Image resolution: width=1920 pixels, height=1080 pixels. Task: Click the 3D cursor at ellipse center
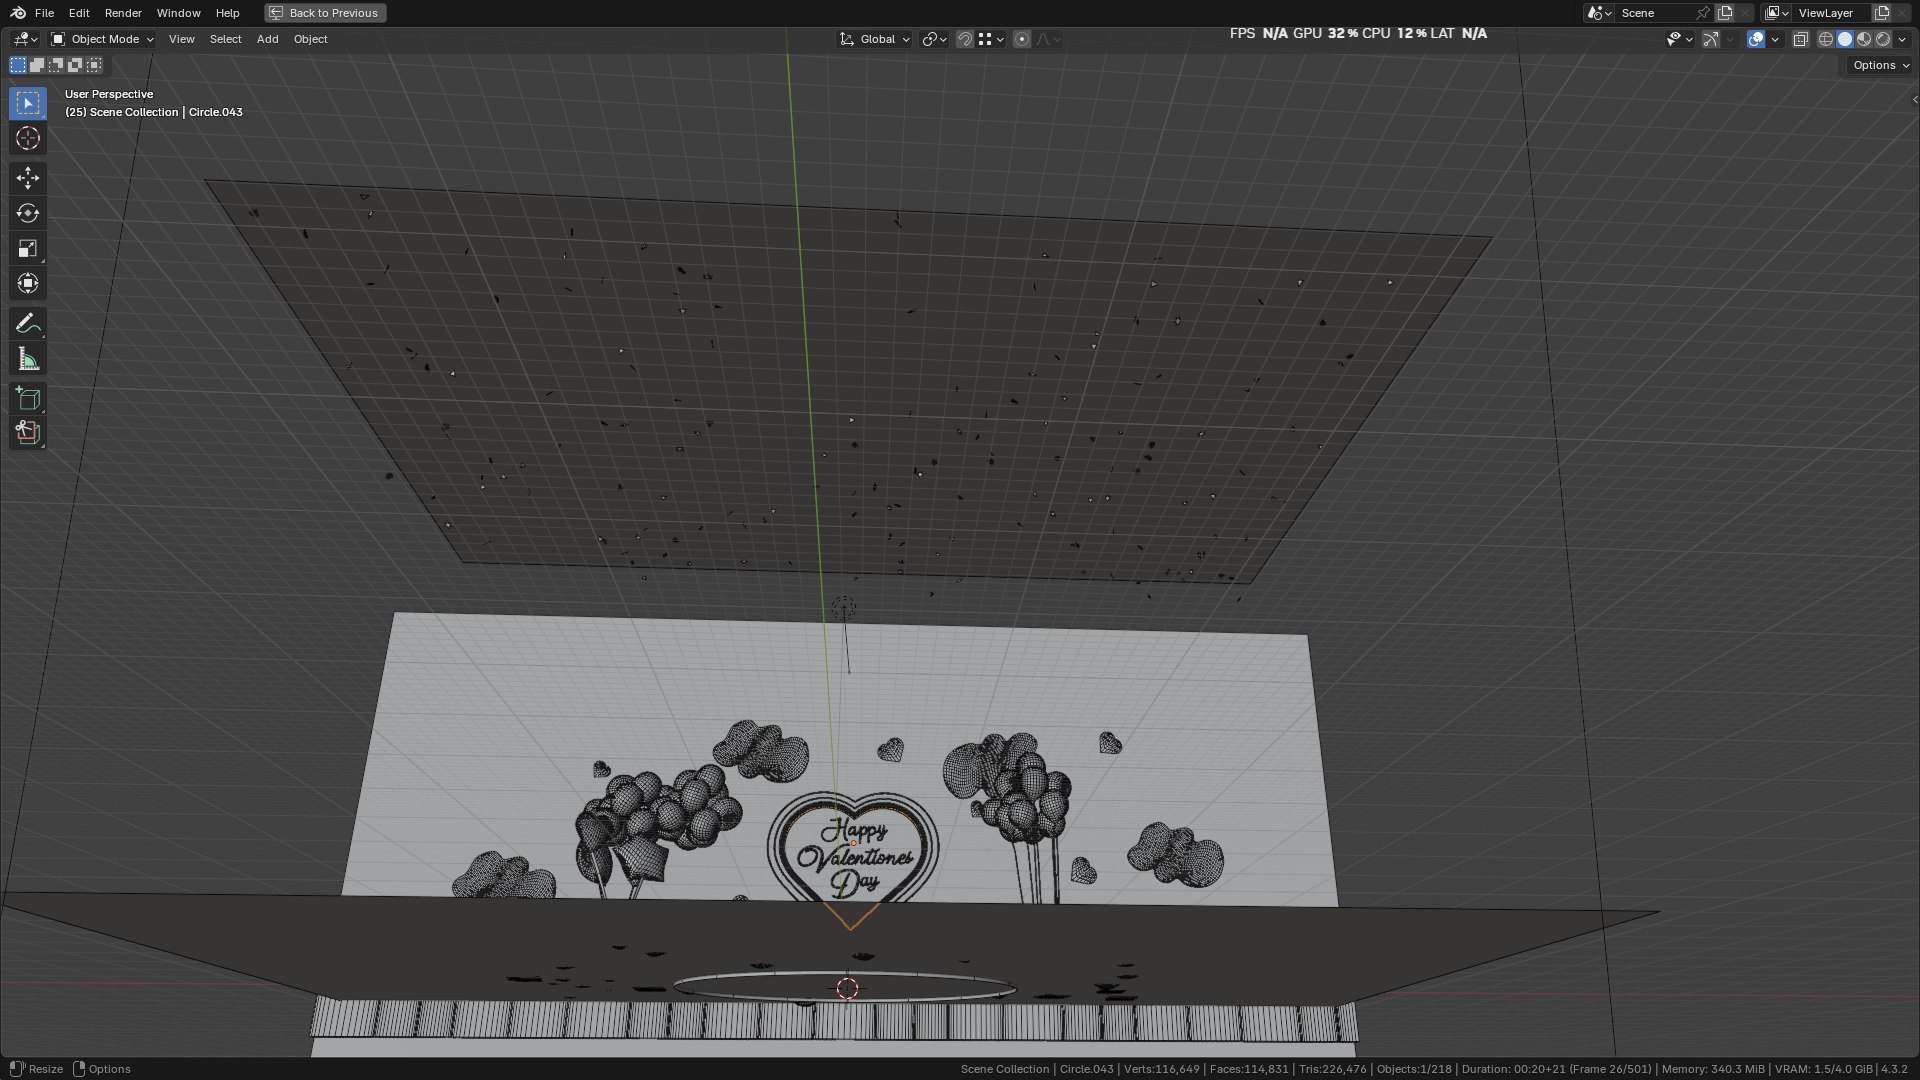pyautogui.click(x=847, y=988)
